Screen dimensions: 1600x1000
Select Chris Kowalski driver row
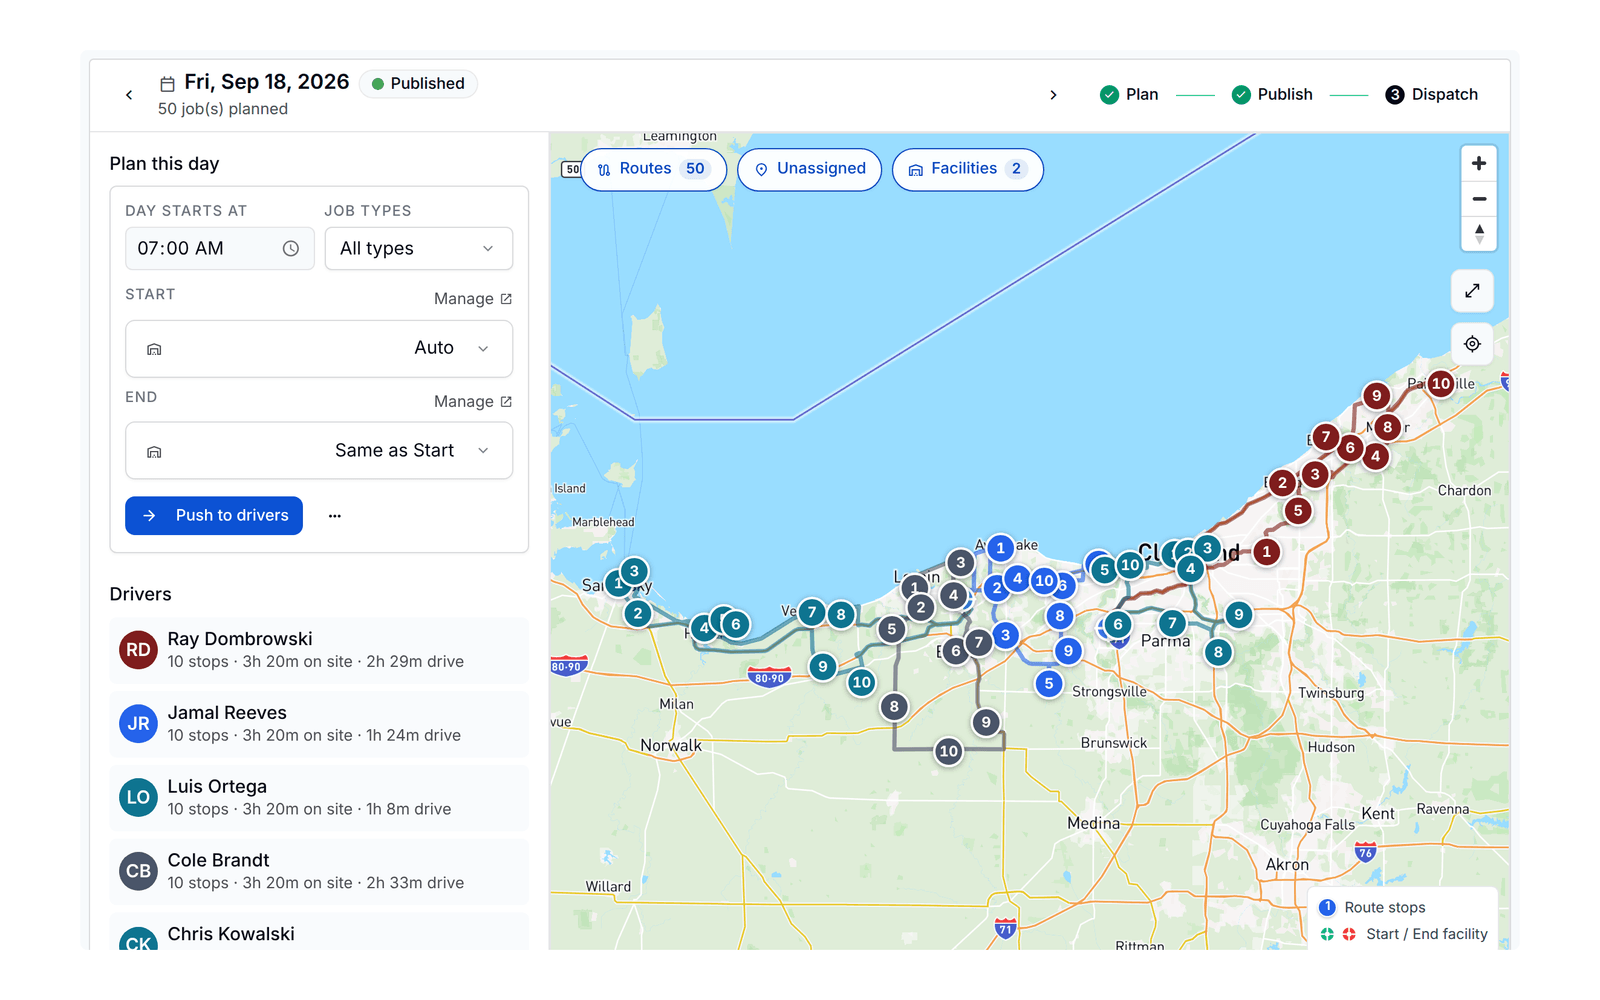pyautogui.click(x=319, y=932)
